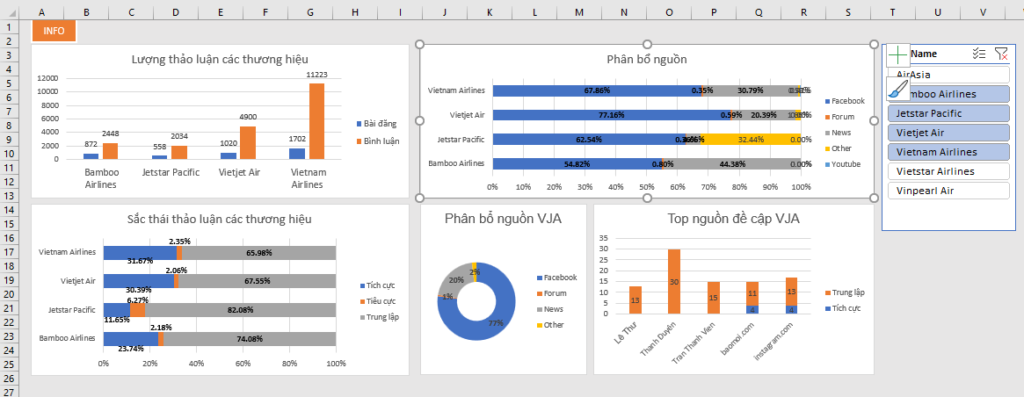Clear the slicer filter with funnel icon
1024x397 pixels.
tap(1000, 54)
